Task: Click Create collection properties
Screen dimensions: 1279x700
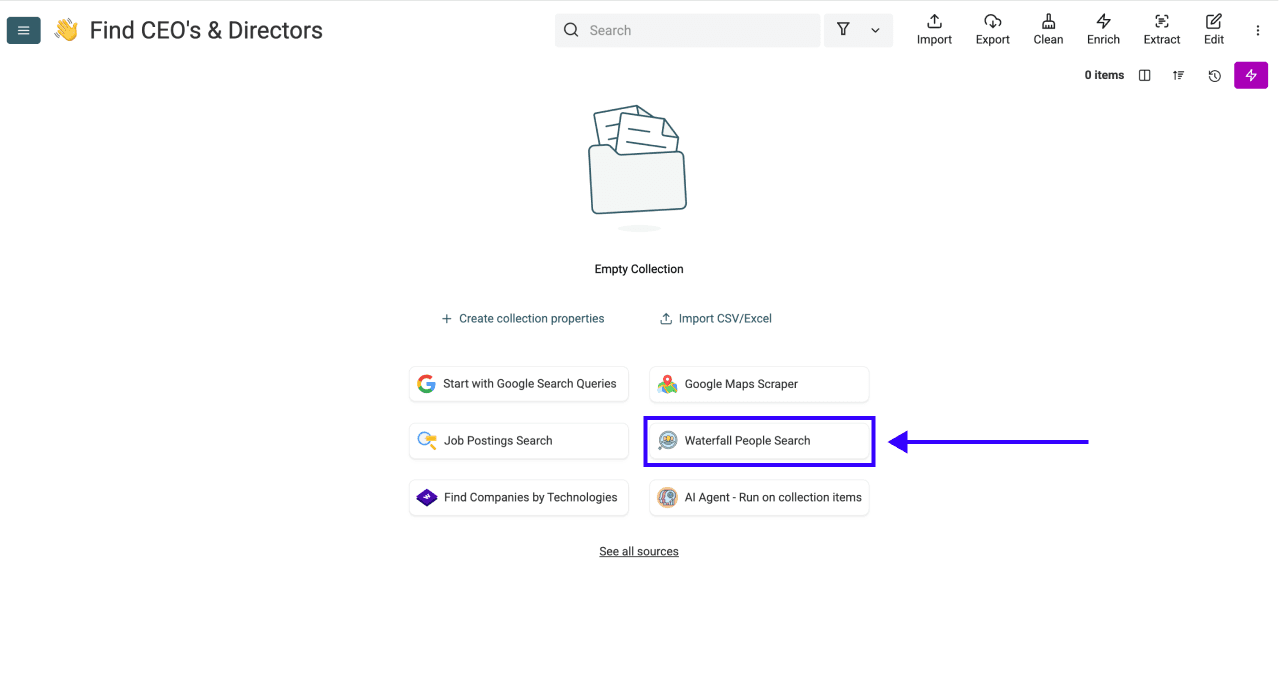Action: click(x=522, y=318)
